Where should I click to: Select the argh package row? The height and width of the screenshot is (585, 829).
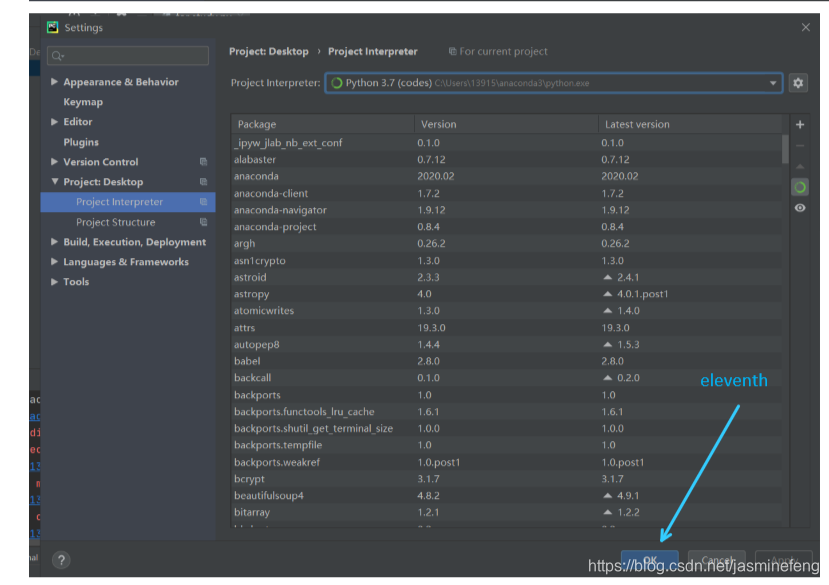pyautogui.click(x=506, y=244)
